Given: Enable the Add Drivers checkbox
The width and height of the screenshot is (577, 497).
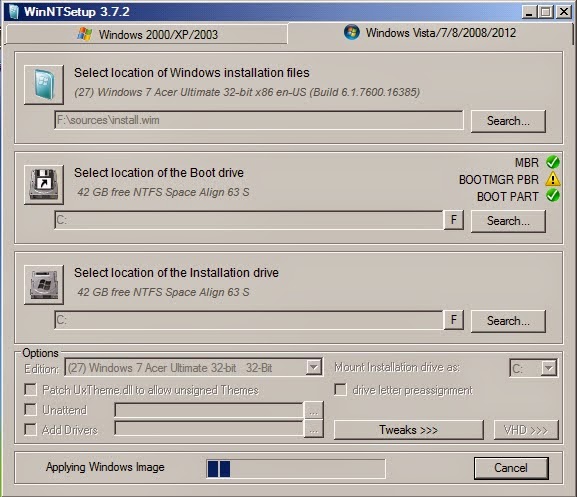Looking at the screenshot, I should (x=31, y=429).
